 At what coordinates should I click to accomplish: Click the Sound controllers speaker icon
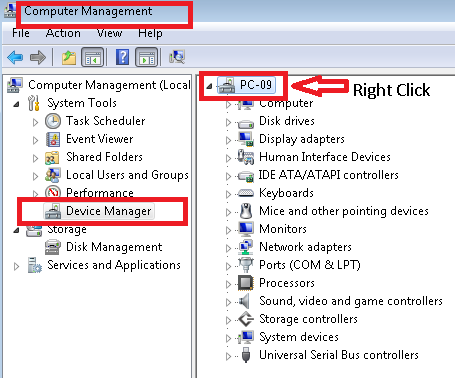(245, 301)
